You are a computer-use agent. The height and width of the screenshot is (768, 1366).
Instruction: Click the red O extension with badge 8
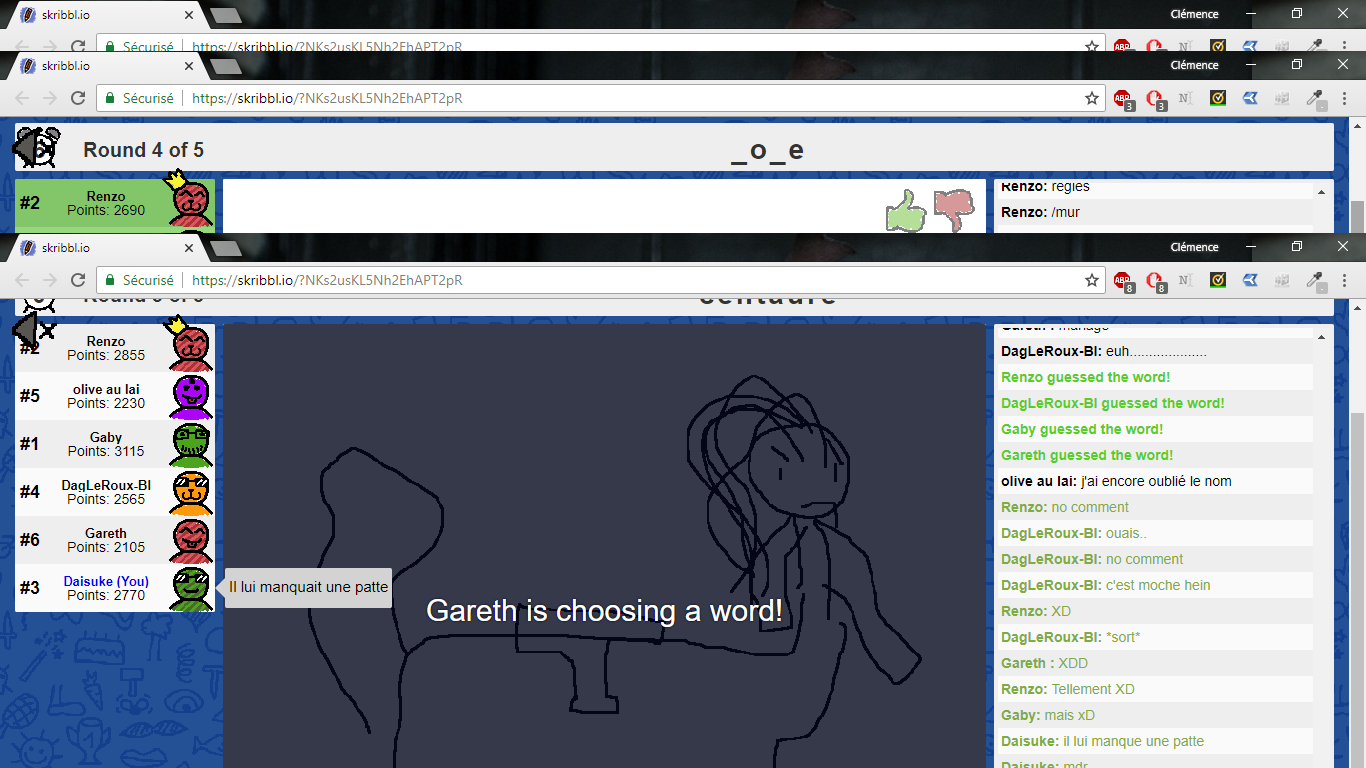tap(1155, 281)
